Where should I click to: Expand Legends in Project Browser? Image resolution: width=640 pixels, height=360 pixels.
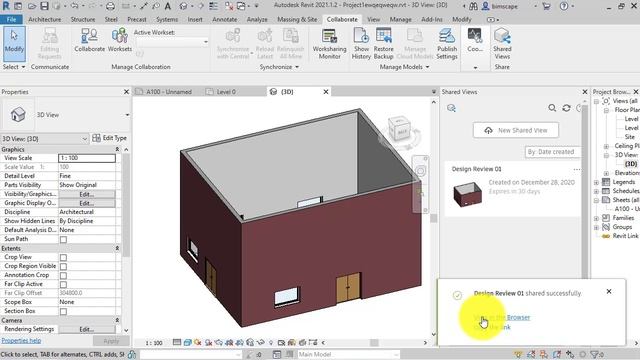[x=596, y=182]
